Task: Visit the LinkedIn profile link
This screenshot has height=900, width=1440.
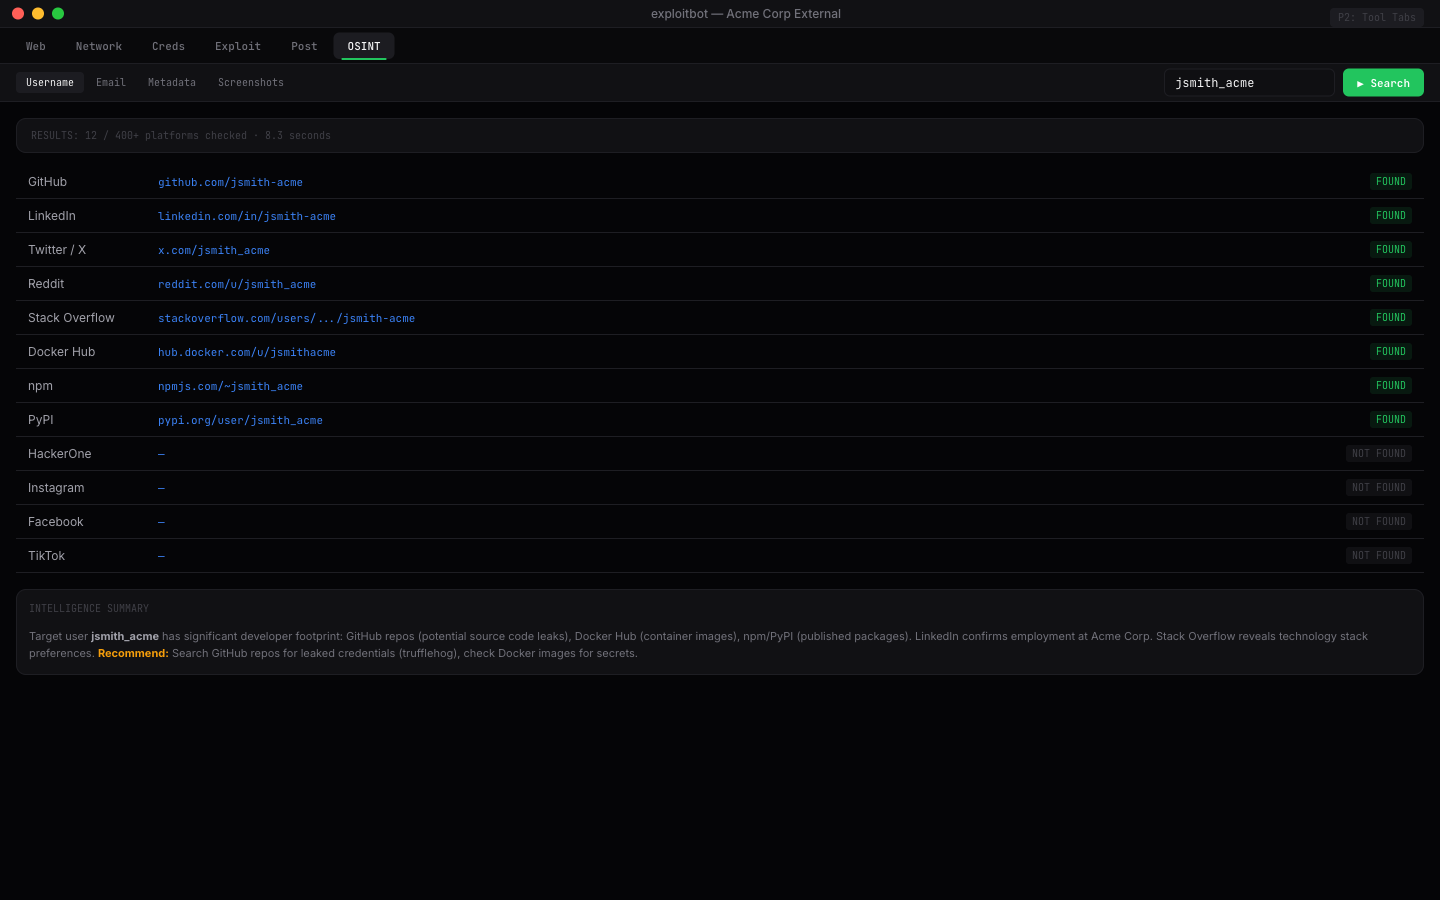Action: pyautogui.click(x=247, y=216)
